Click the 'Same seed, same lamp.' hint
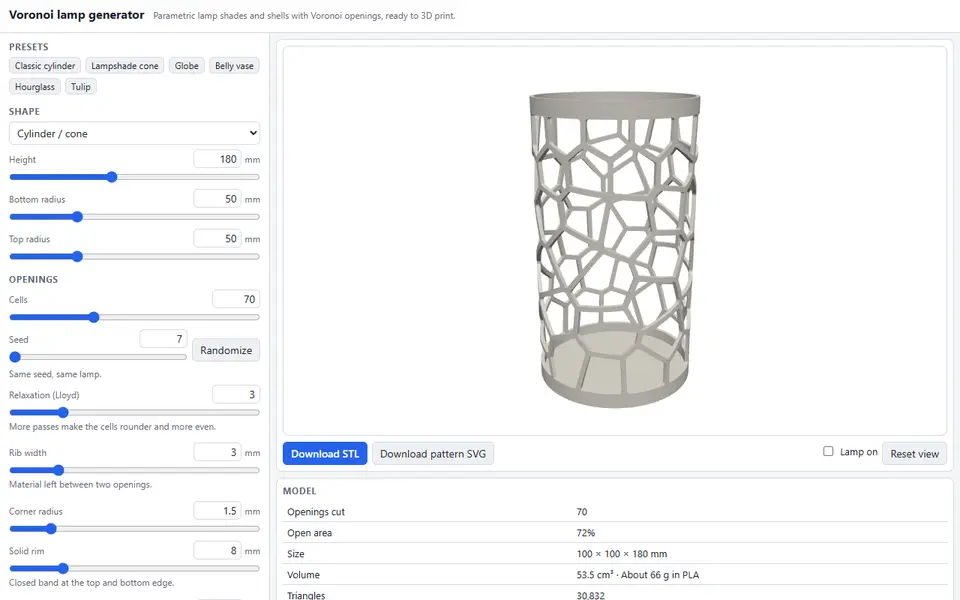Image resolution: width=960 pixels, height=600 pixels. pos(55,374)
